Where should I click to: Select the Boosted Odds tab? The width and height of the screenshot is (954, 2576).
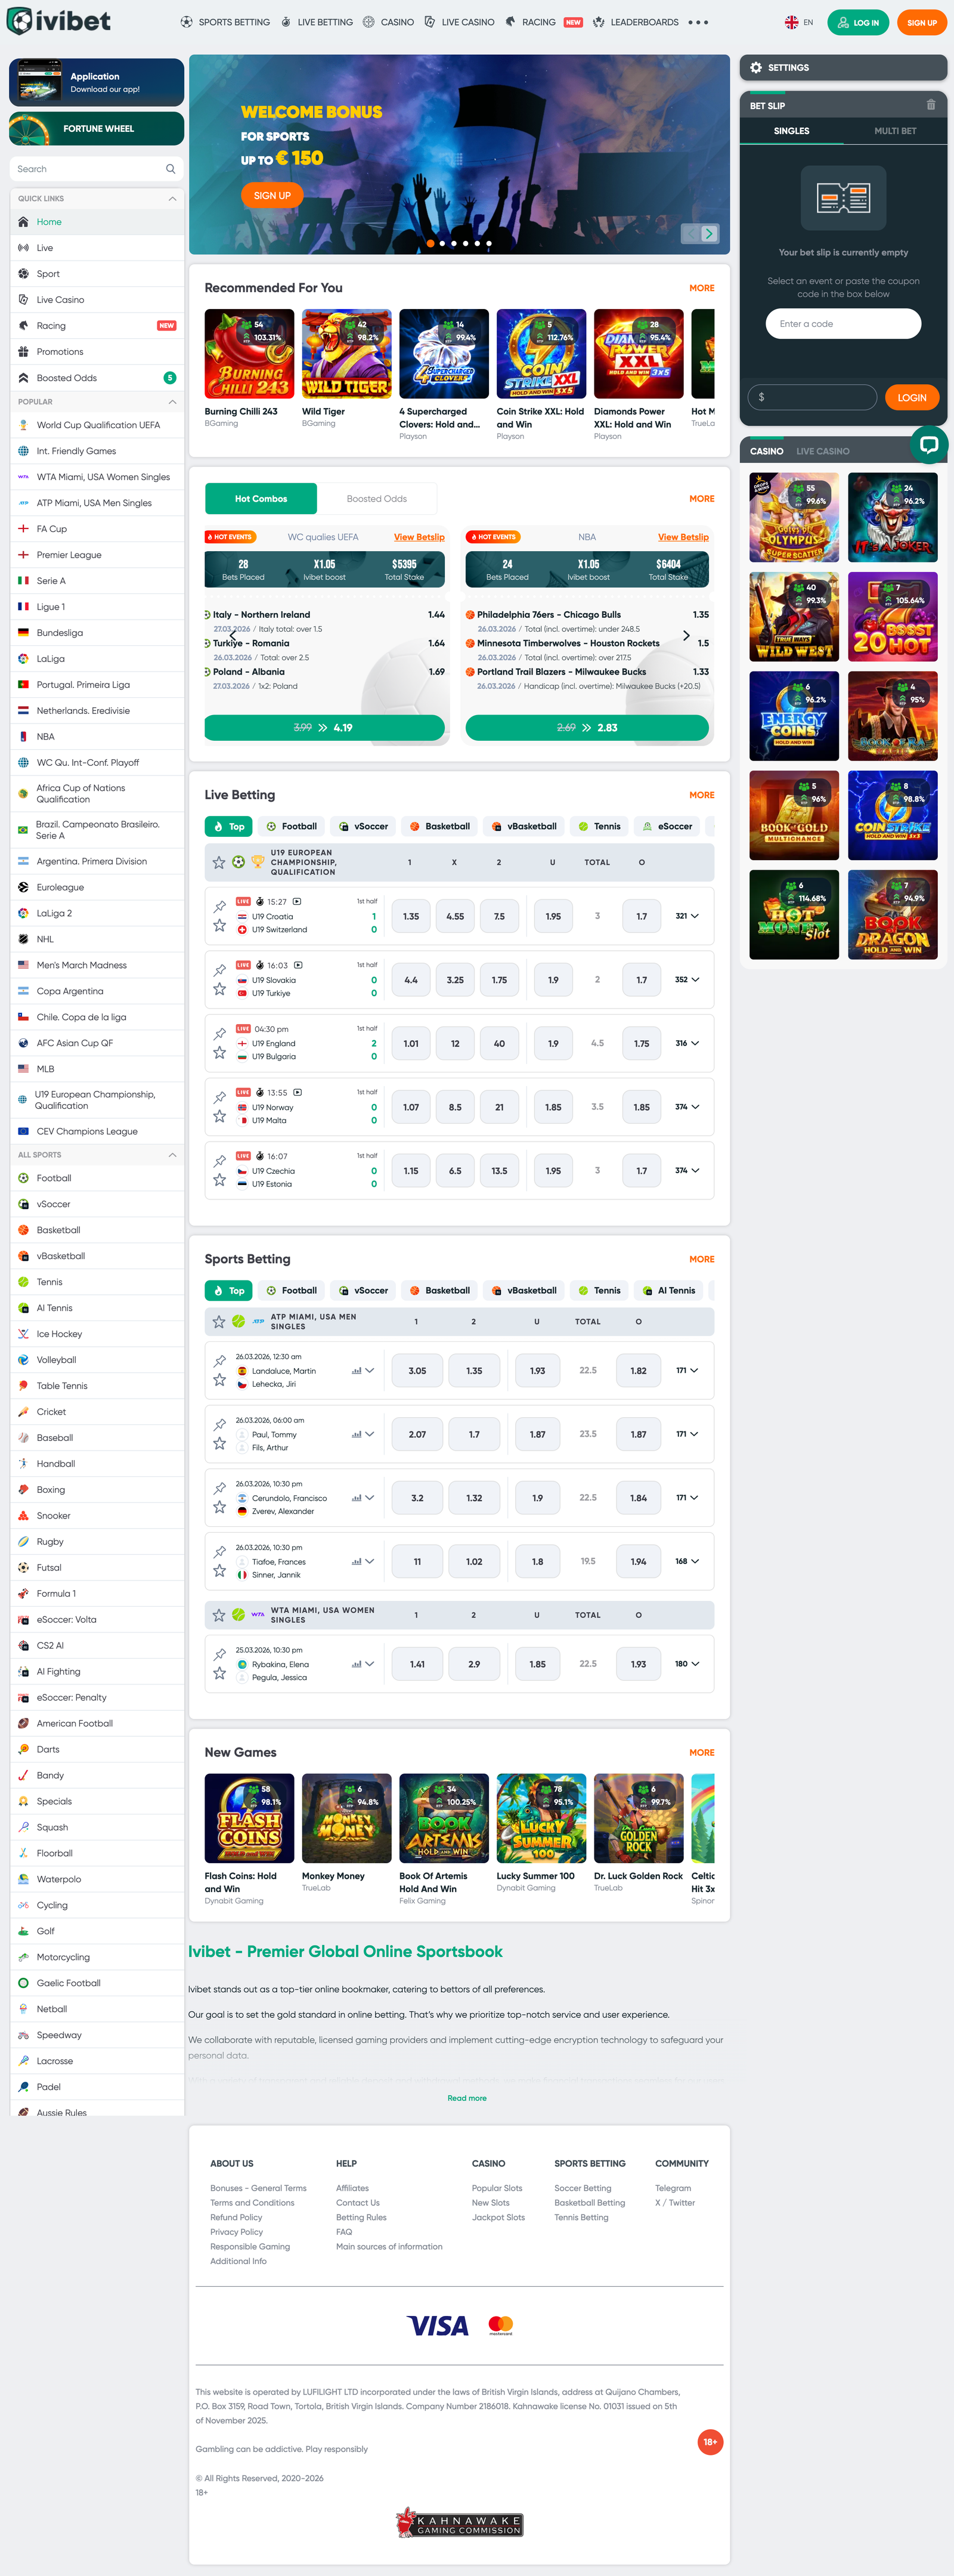tap(376, 499)
